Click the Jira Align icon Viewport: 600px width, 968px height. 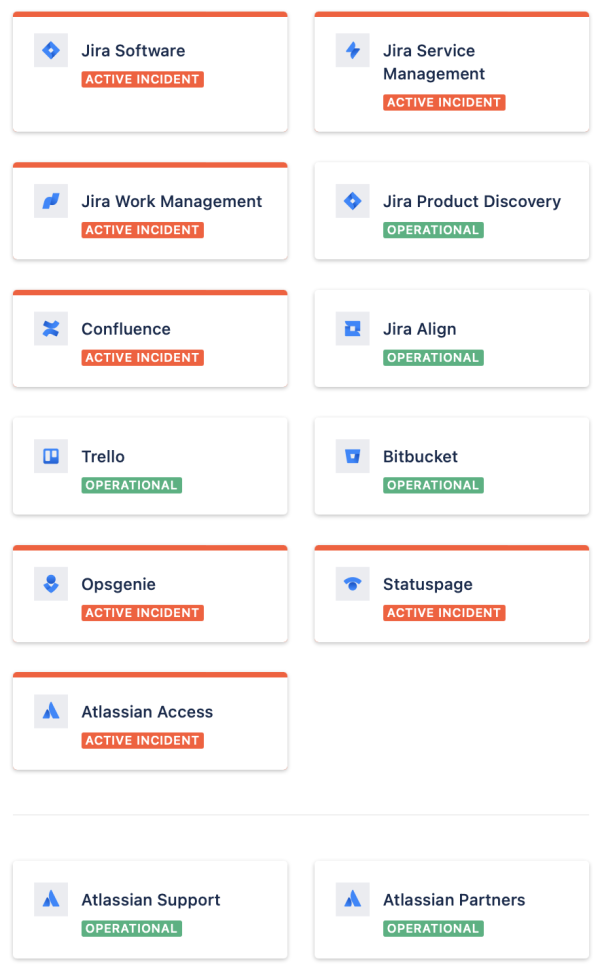coord(352,328)
